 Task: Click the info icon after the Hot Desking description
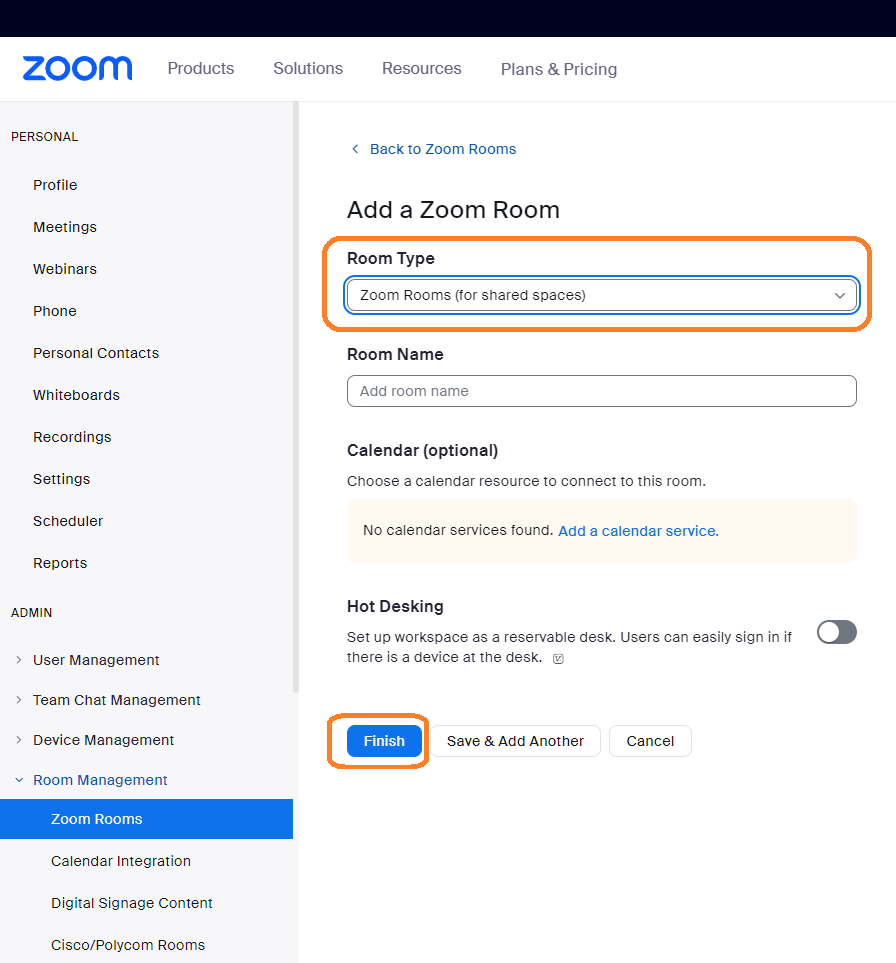point(558,658)
